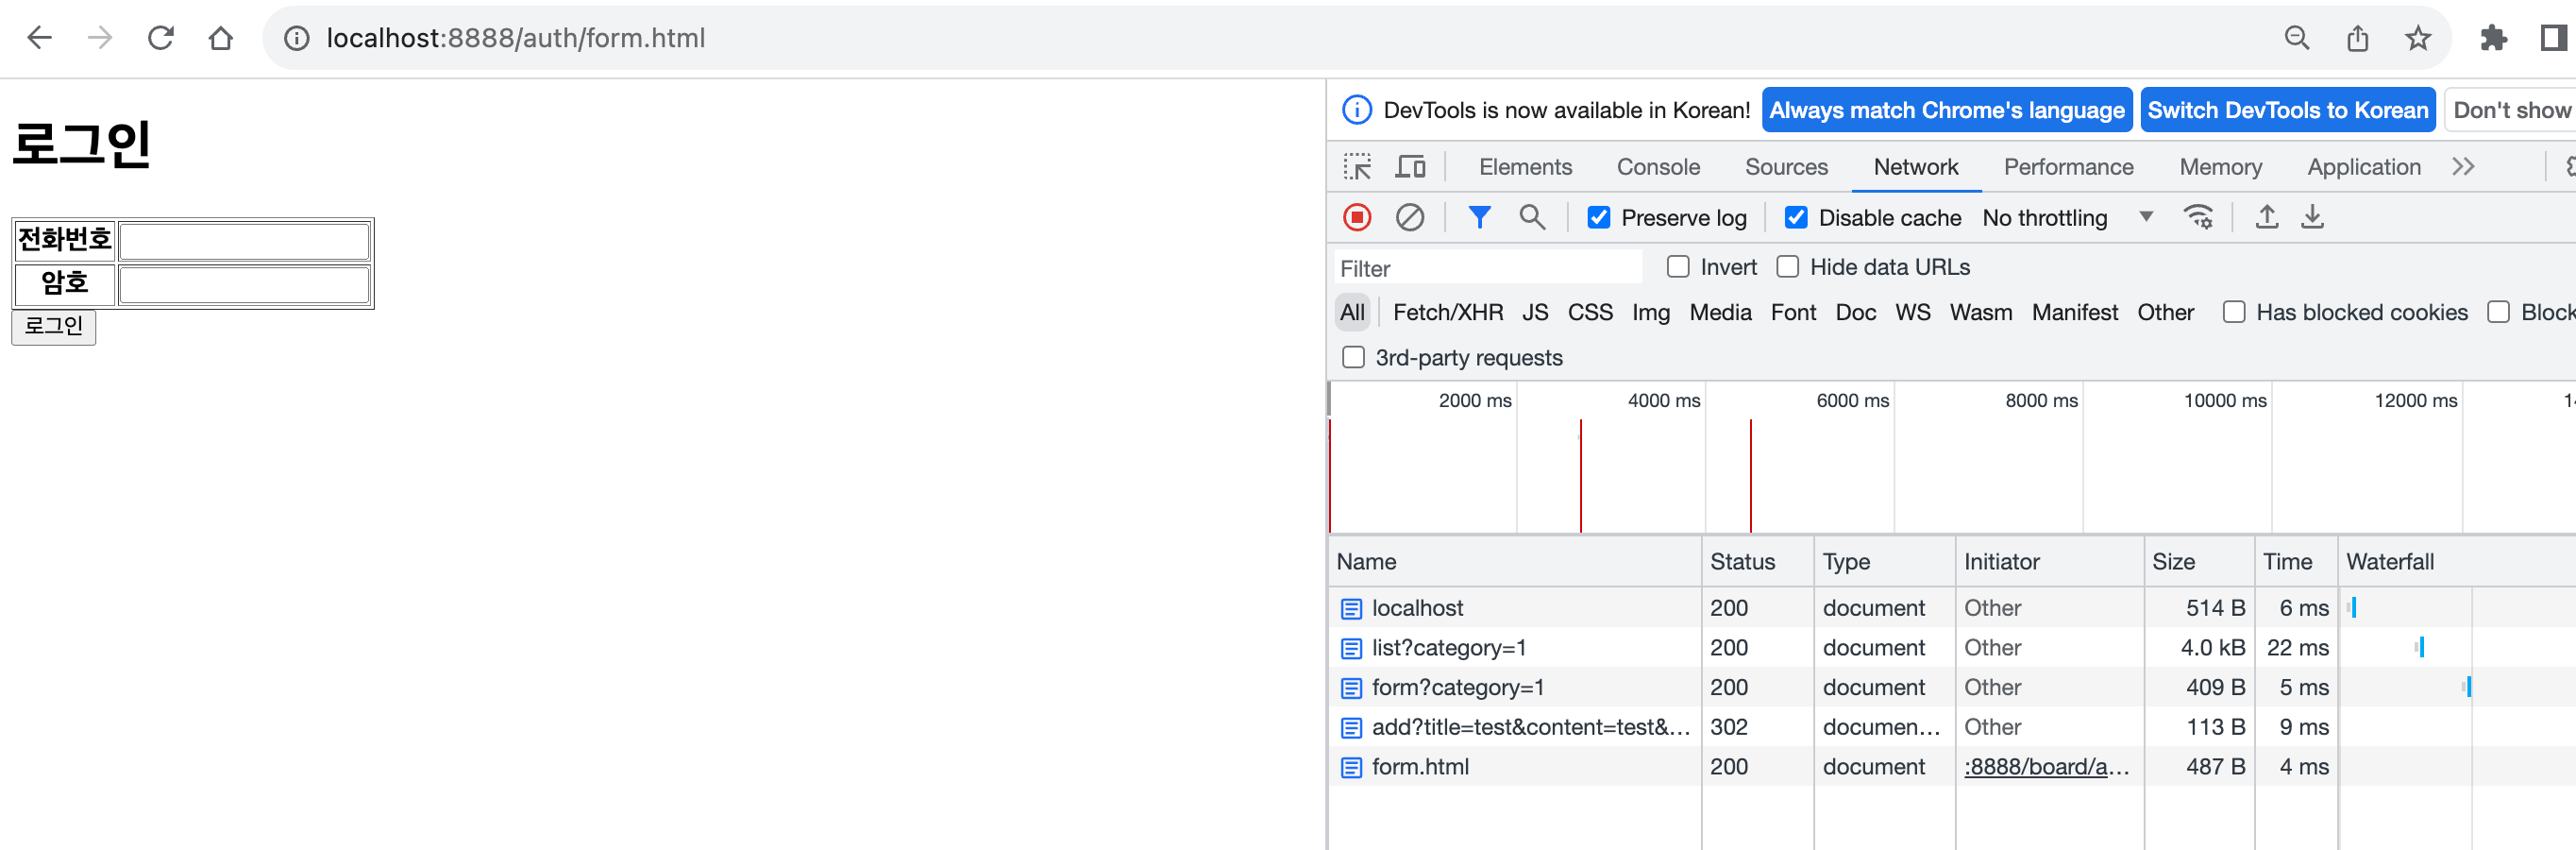Open network search magnifier icon
Viewport: 2576px width, 850px height.
point(1531,217)
